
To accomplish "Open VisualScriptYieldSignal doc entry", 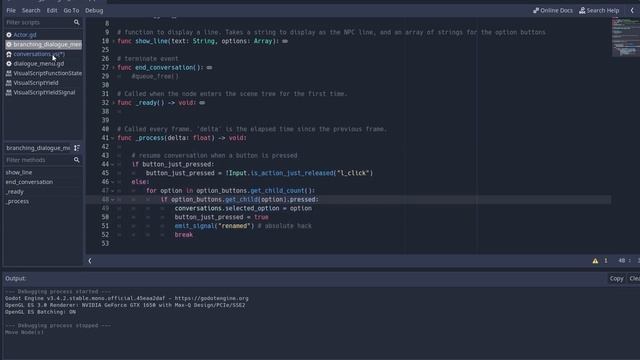I will point(44,93).
